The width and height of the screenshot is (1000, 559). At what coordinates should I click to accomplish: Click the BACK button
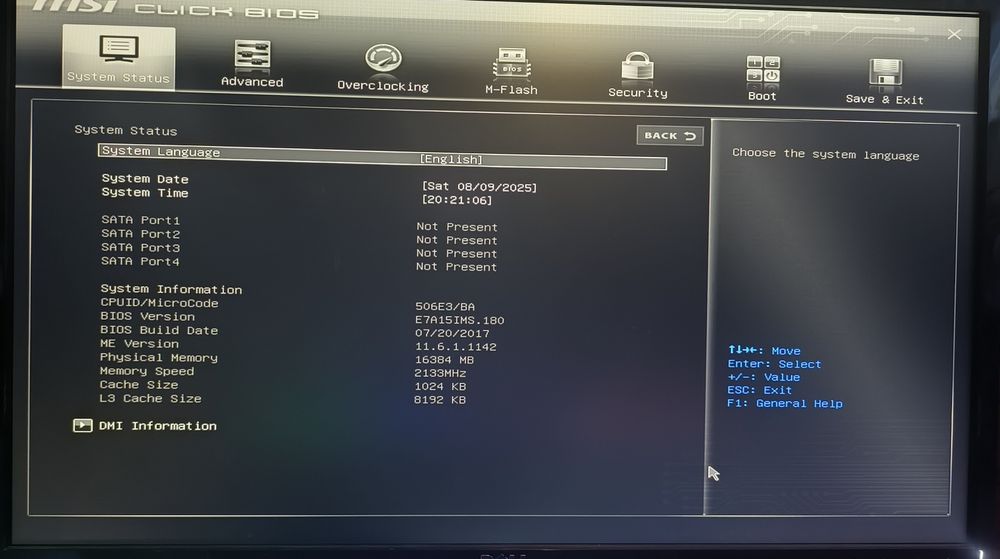[x=670, y=136]
